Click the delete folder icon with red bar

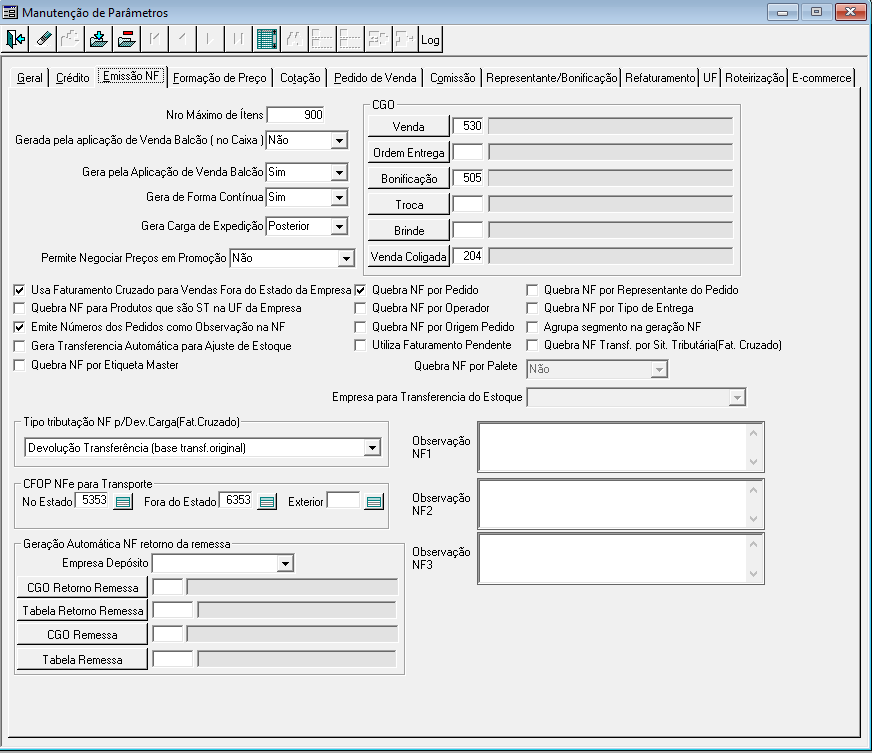click(x=127, y=39)
